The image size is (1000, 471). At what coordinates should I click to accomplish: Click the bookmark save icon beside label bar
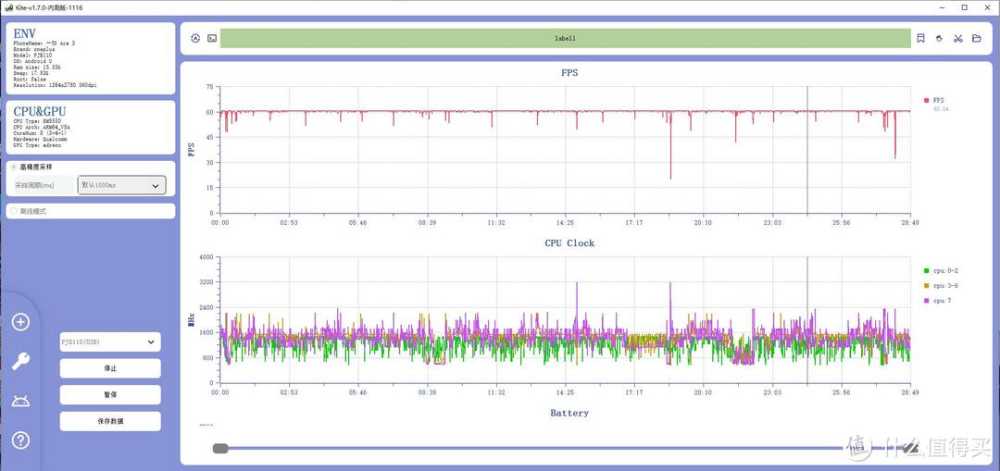pyautogui.click(x=920, y=38)
